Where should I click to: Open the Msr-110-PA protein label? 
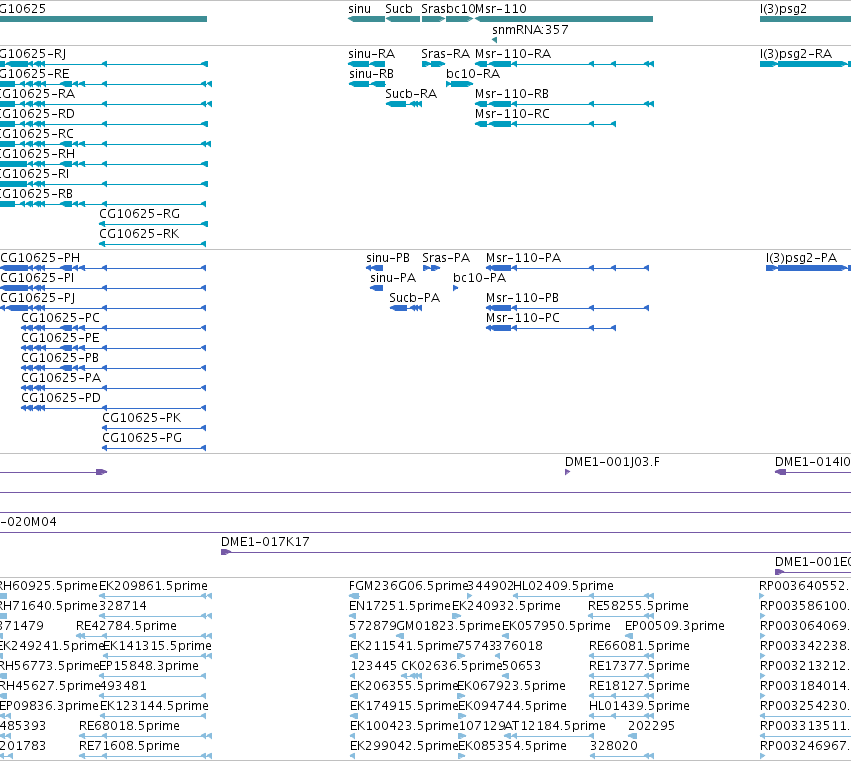coord(524,258)
